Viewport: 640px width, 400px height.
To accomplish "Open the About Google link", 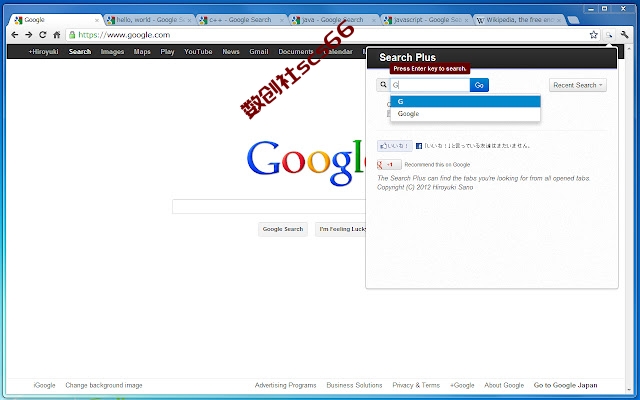I will [x=504, y=385].
